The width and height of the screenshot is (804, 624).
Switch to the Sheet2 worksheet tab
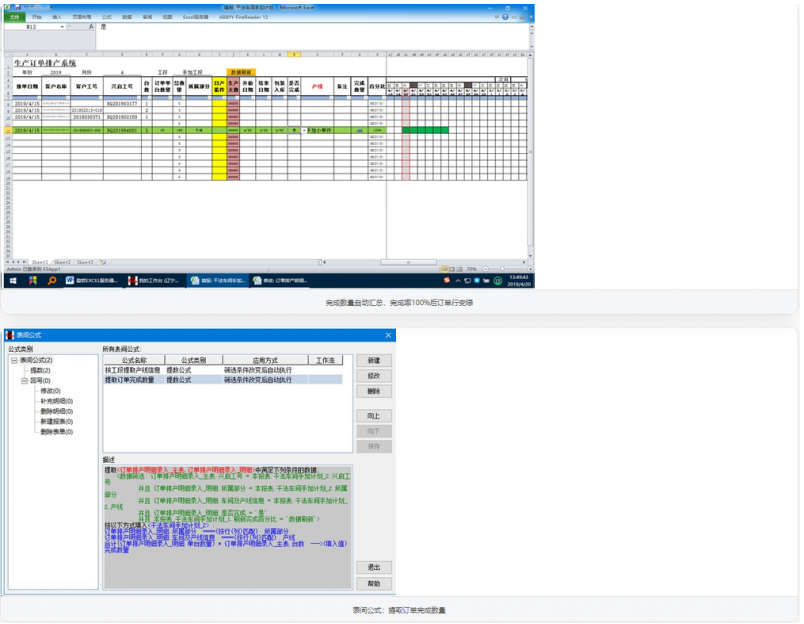point(62,262)
